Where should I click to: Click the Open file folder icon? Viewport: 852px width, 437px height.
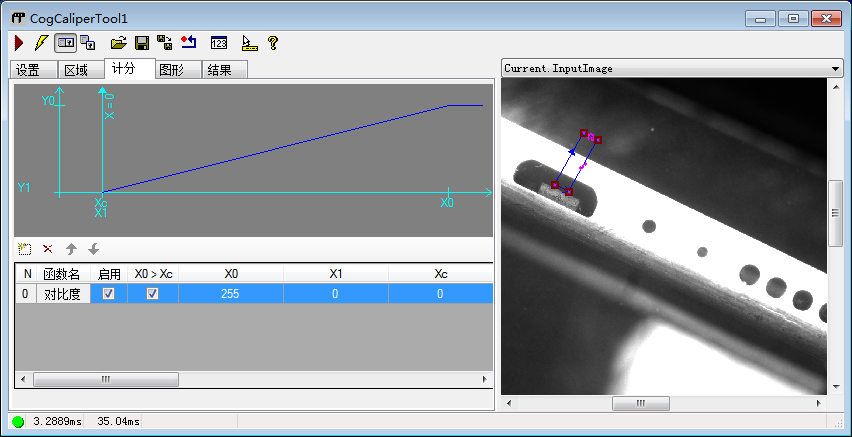tap(118, 43)
